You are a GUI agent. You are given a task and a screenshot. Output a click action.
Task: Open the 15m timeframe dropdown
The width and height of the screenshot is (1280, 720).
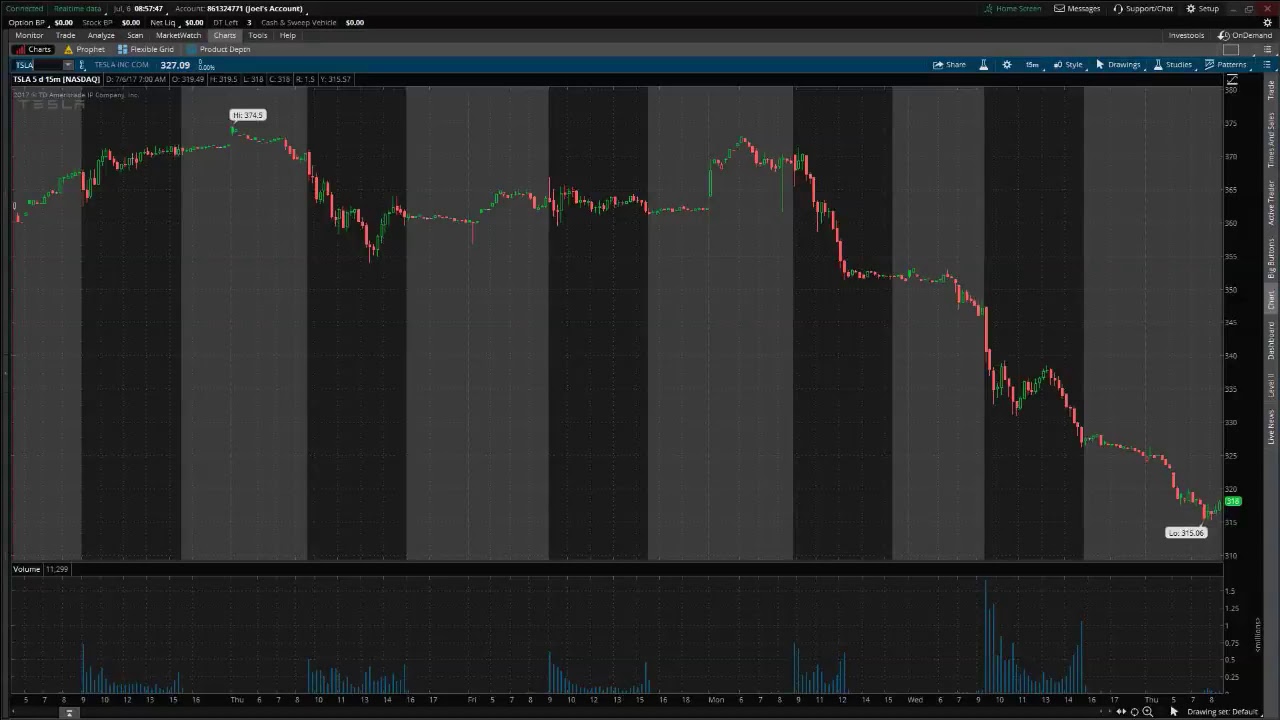pos(1032,64)
